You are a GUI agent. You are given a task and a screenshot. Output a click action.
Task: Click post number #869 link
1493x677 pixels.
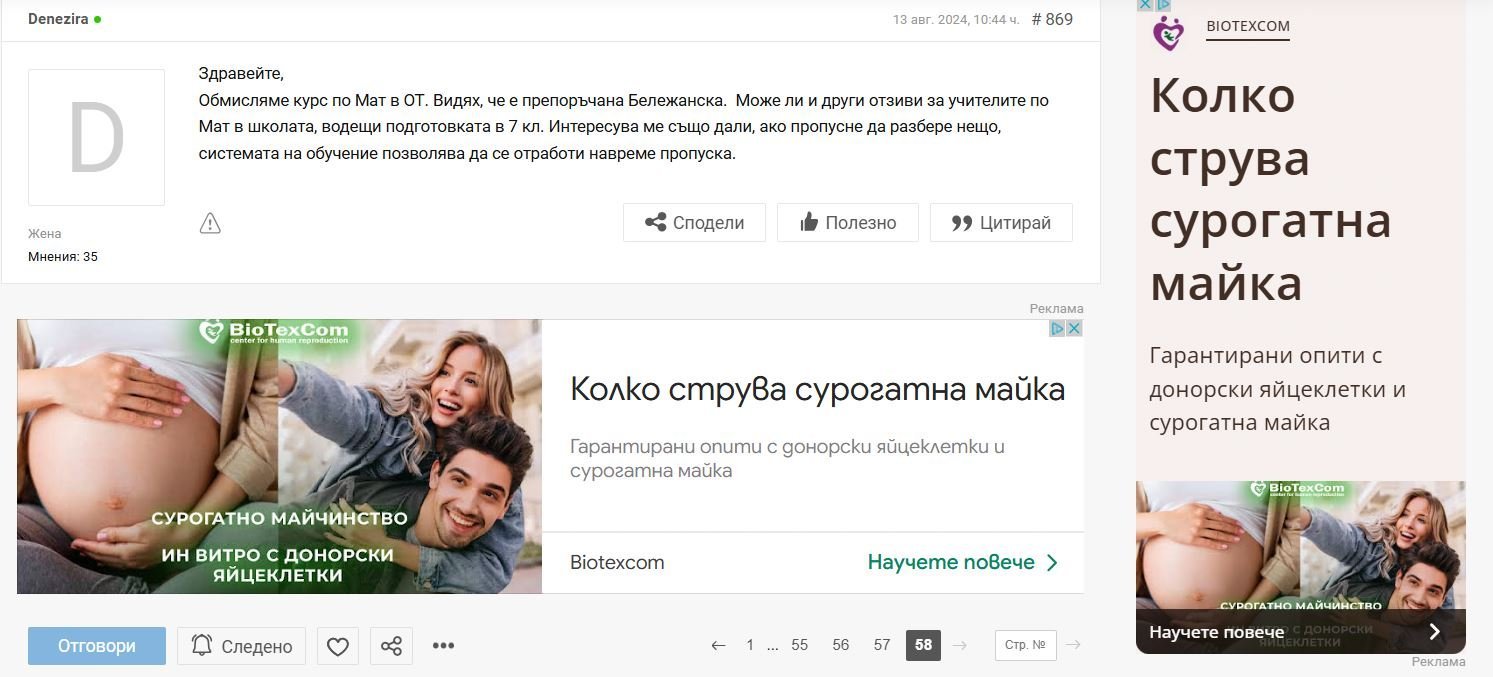pos(1052,20)
